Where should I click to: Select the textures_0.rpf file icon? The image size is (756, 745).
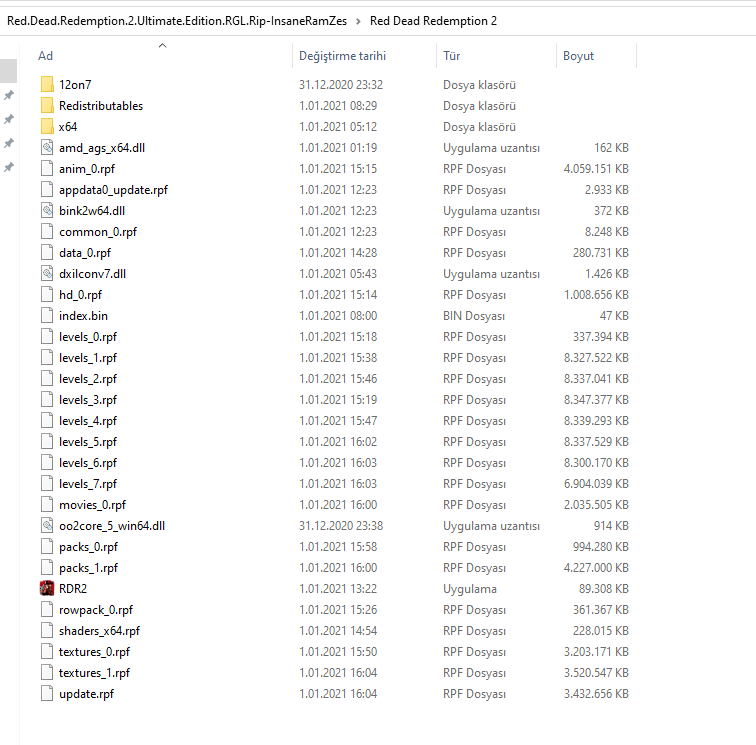47,651
